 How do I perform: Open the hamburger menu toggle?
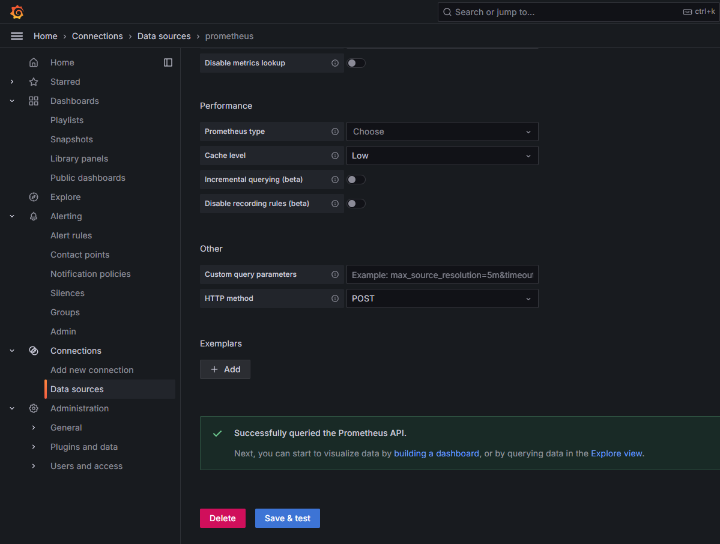click(17, 36)
